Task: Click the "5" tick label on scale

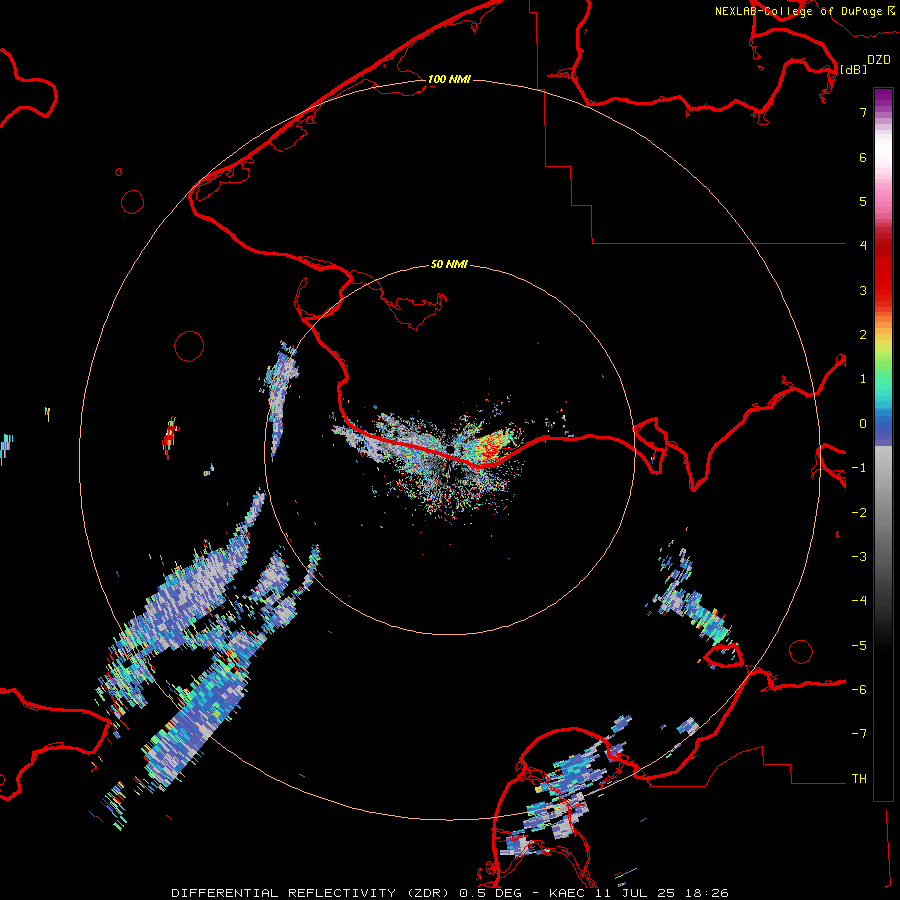Action: point(863,201)
